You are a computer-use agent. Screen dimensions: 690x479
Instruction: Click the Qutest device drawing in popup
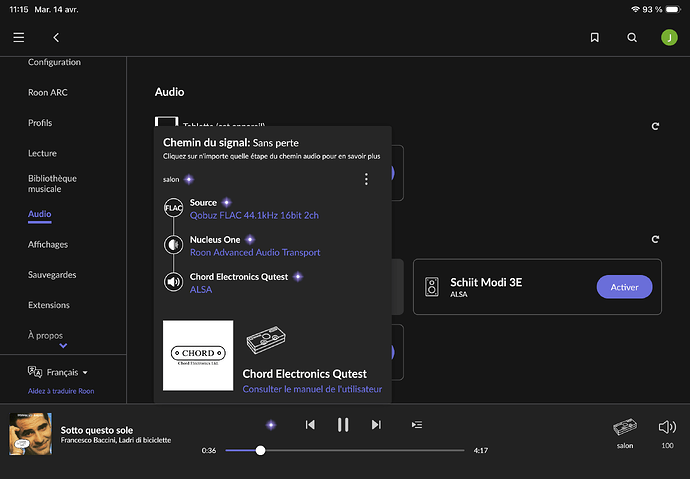(266, 340)
